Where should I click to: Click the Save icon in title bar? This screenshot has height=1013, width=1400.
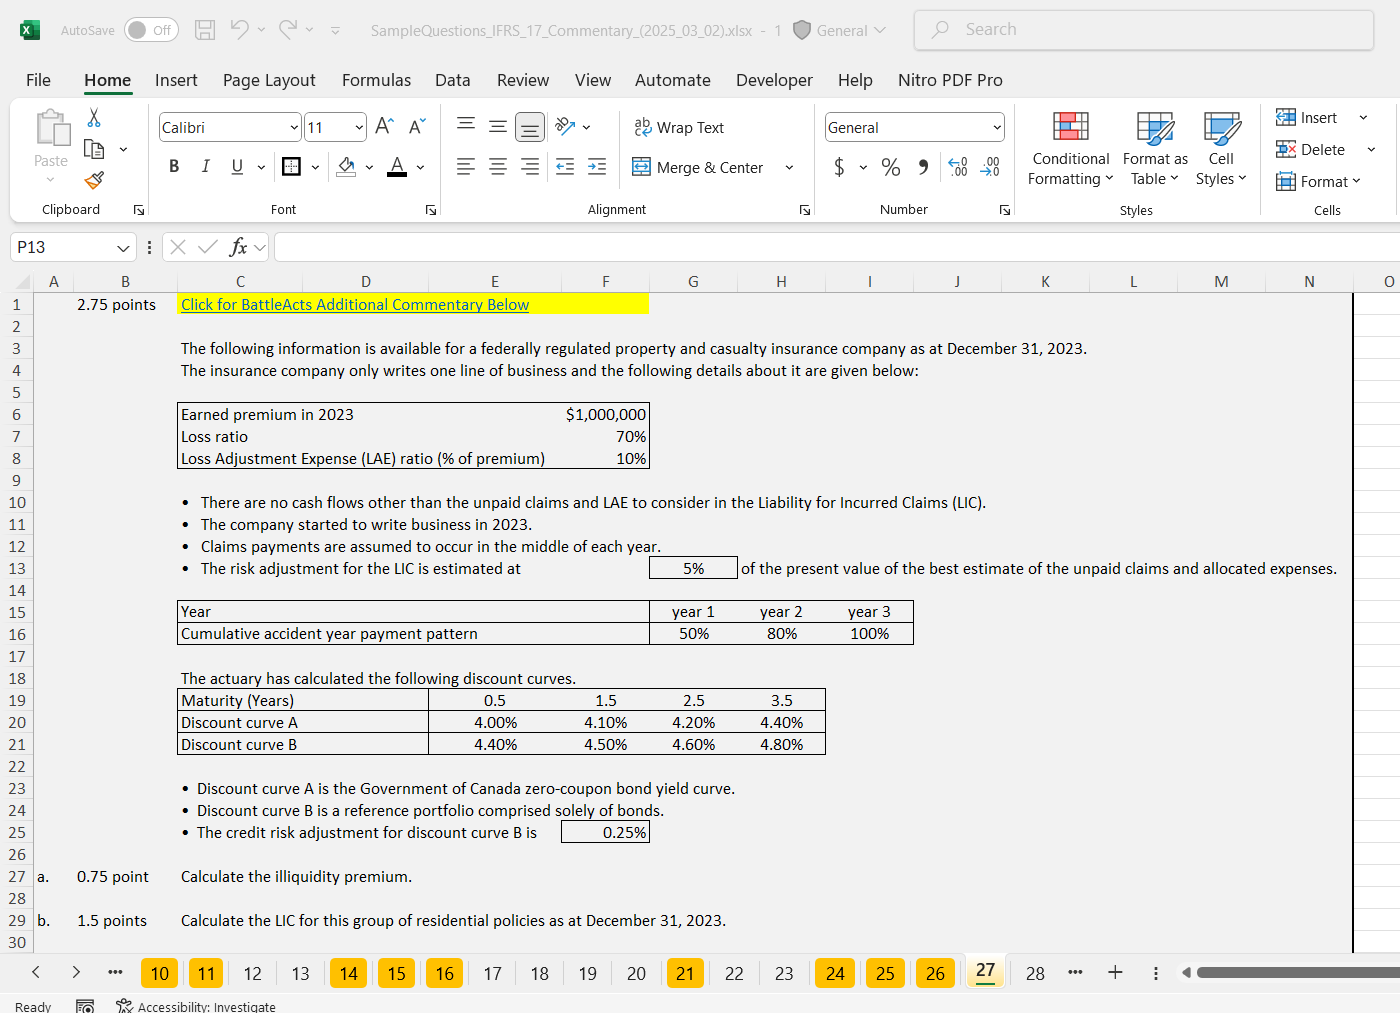click(x=205, y=30)
